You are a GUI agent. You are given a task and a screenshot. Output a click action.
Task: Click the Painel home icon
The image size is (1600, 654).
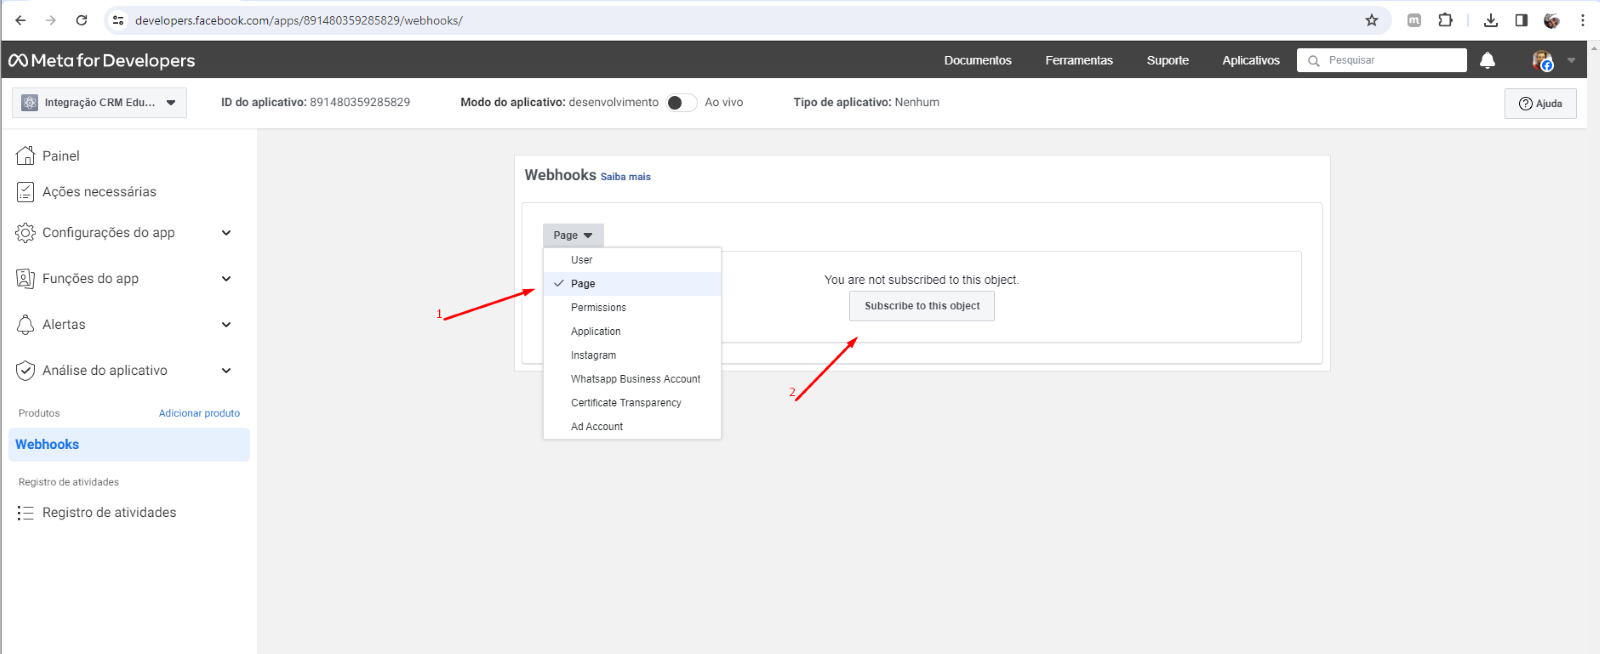point(26,155)
